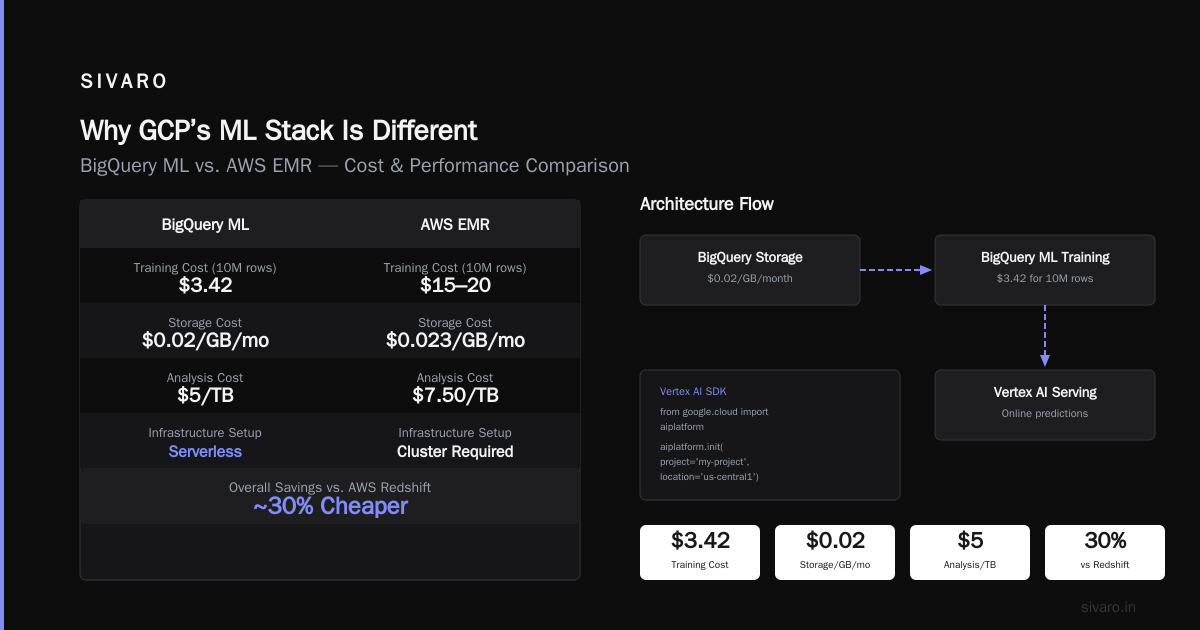The width and height of the screenshot is (1200, 630).
Task: Select the $5/TB analysis cost table value
Action: 205,395
